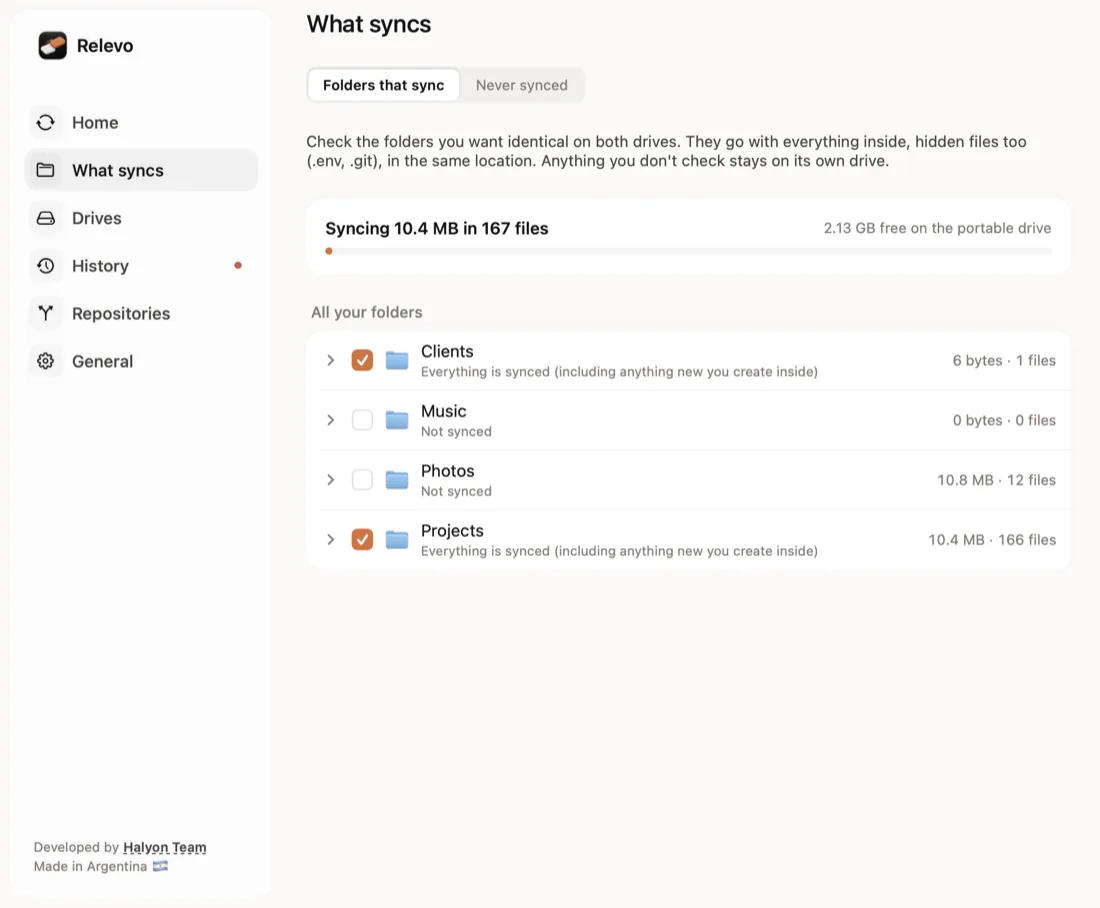The image size is (1100, 908).
Task: Expand the Projects folder row
Action: tap(330, 540)
